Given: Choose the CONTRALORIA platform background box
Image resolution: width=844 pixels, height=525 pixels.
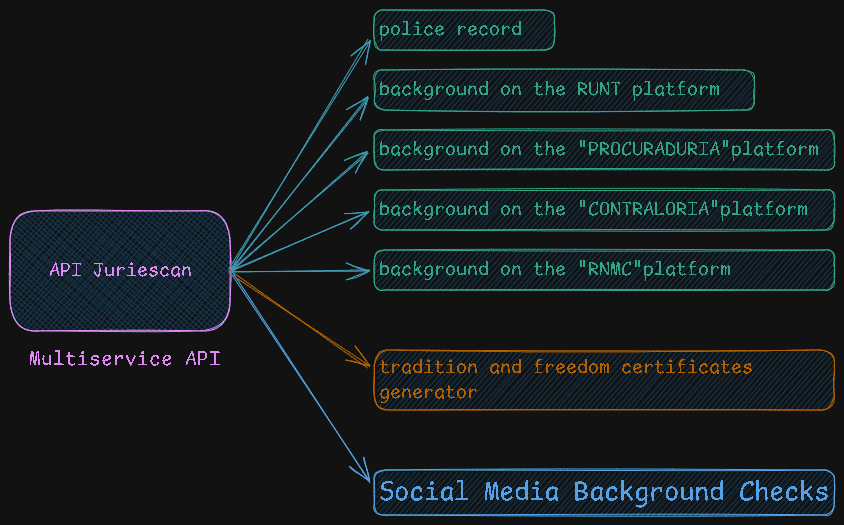Looking at the screenshot, I should click(x=604, y=209).
